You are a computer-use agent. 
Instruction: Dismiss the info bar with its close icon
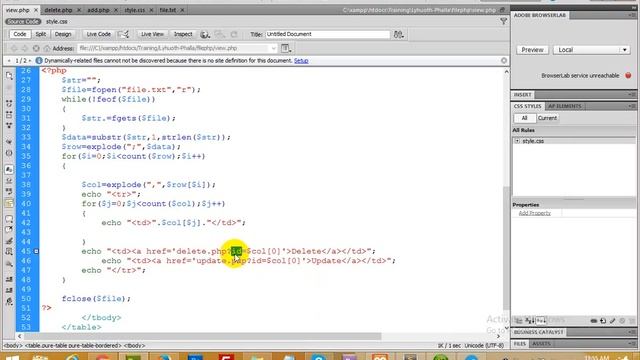[504, 60]
